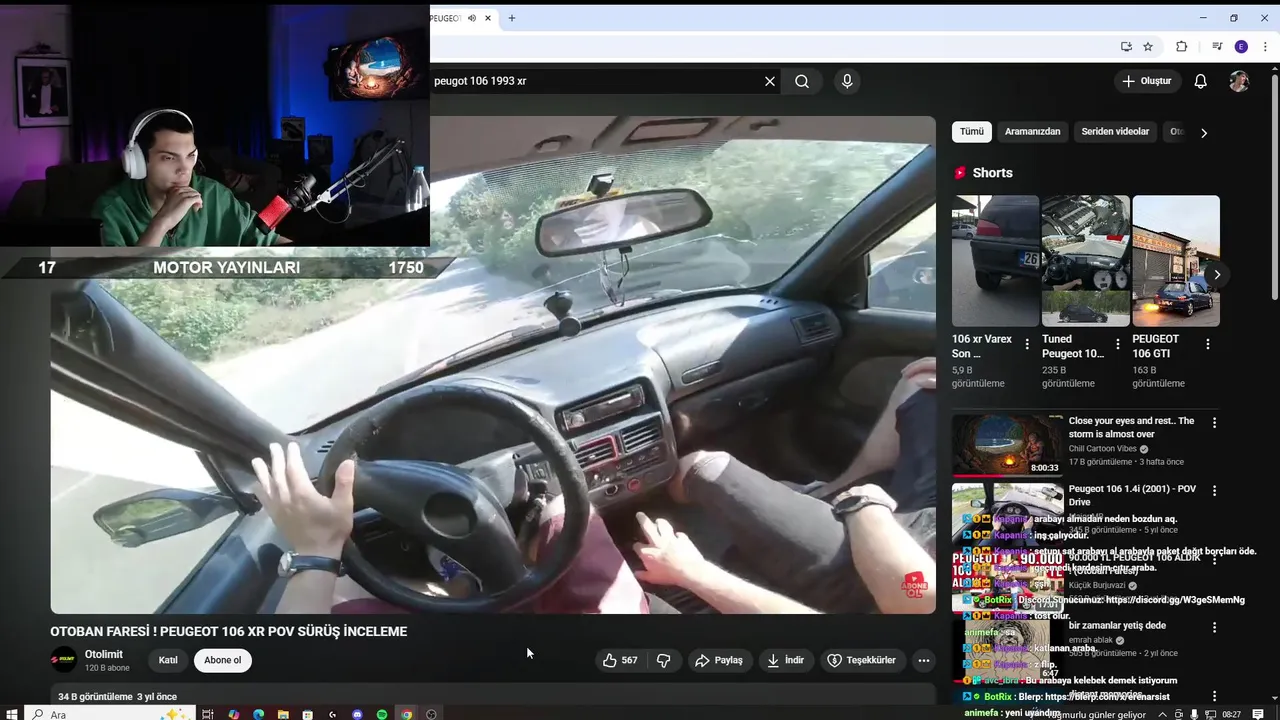This screenshot has height=720, width=1280.
Task: Open the browser extensions puzzle icon
Action: click(x=1182, y=46)
